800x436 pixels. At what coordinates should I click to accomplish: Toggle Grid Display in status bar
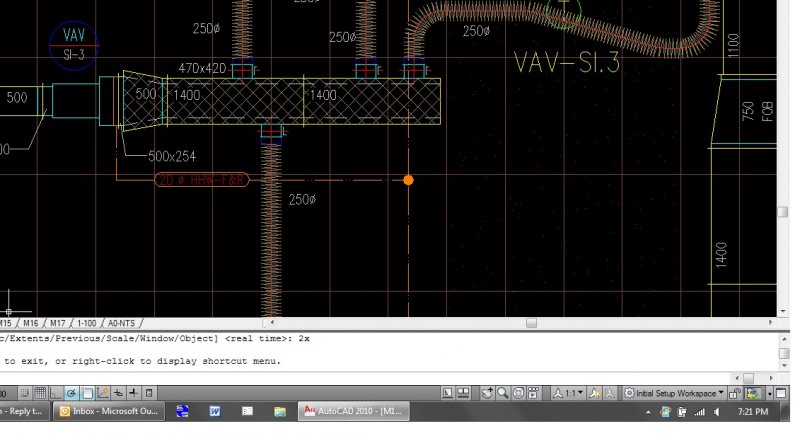click(x=40, y=393)
